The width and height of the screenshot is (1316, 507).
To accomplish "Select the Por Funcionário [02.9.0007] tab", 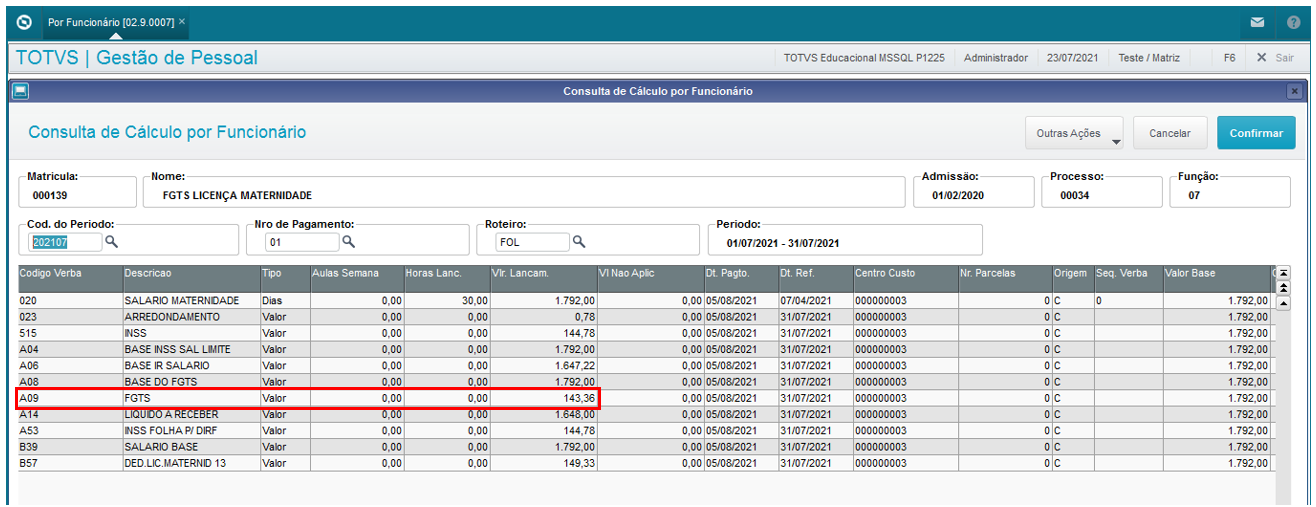I will point(110,21).
